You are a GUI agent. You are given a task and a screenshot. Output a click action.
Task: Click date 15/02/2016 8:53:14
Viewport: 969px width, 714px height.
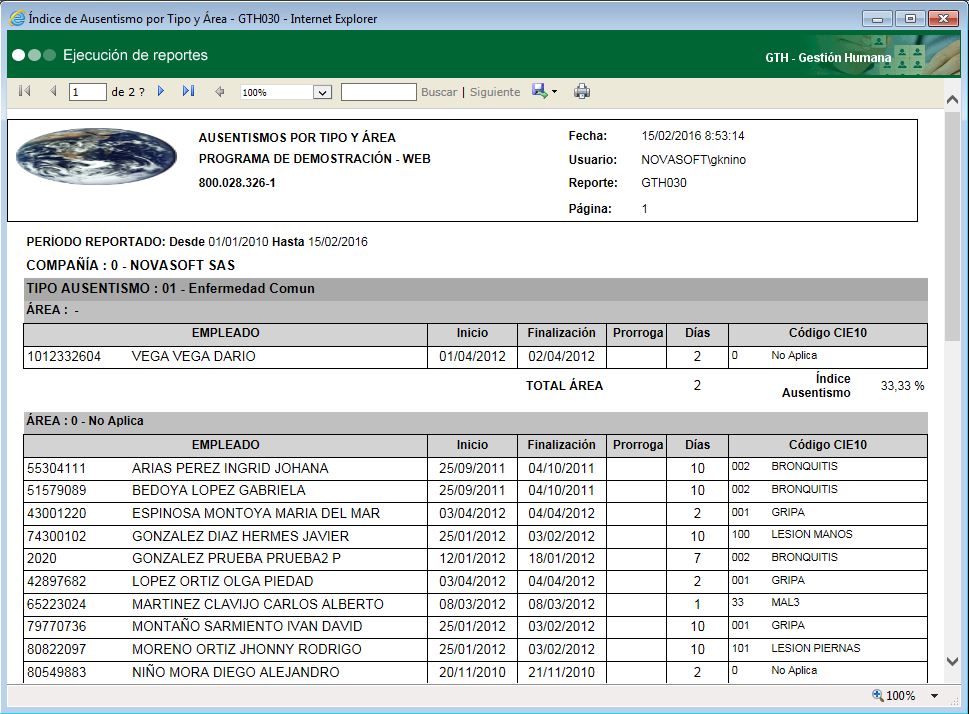[693, 135]
